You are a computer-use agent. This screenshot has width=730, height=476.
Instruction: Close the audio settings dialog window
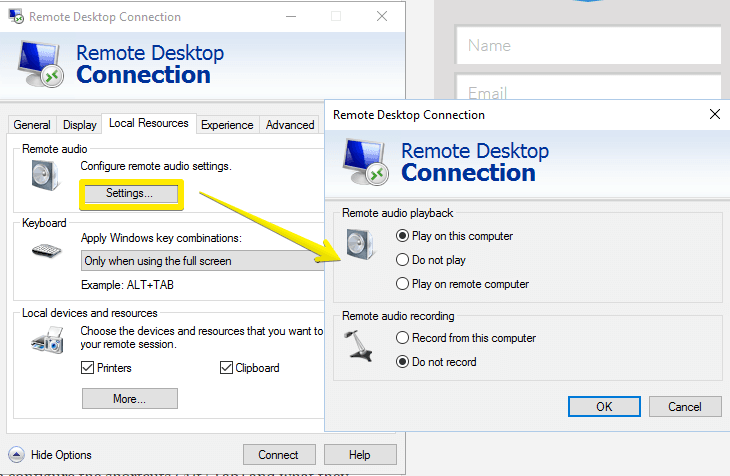(715, 114)
